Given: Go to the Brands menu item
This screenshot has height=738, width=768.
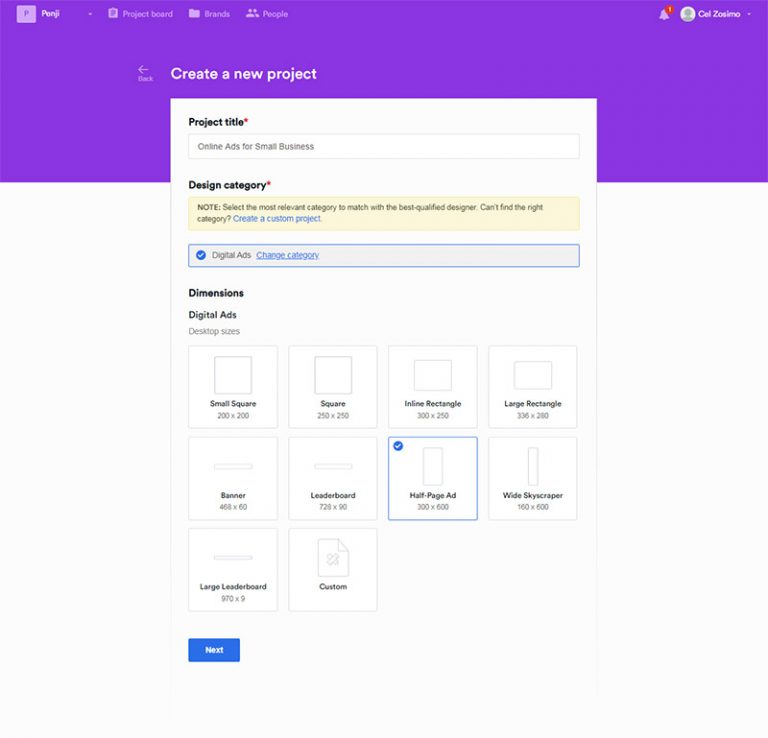Looking at the screenshot, I should click(x=209, y=14).
